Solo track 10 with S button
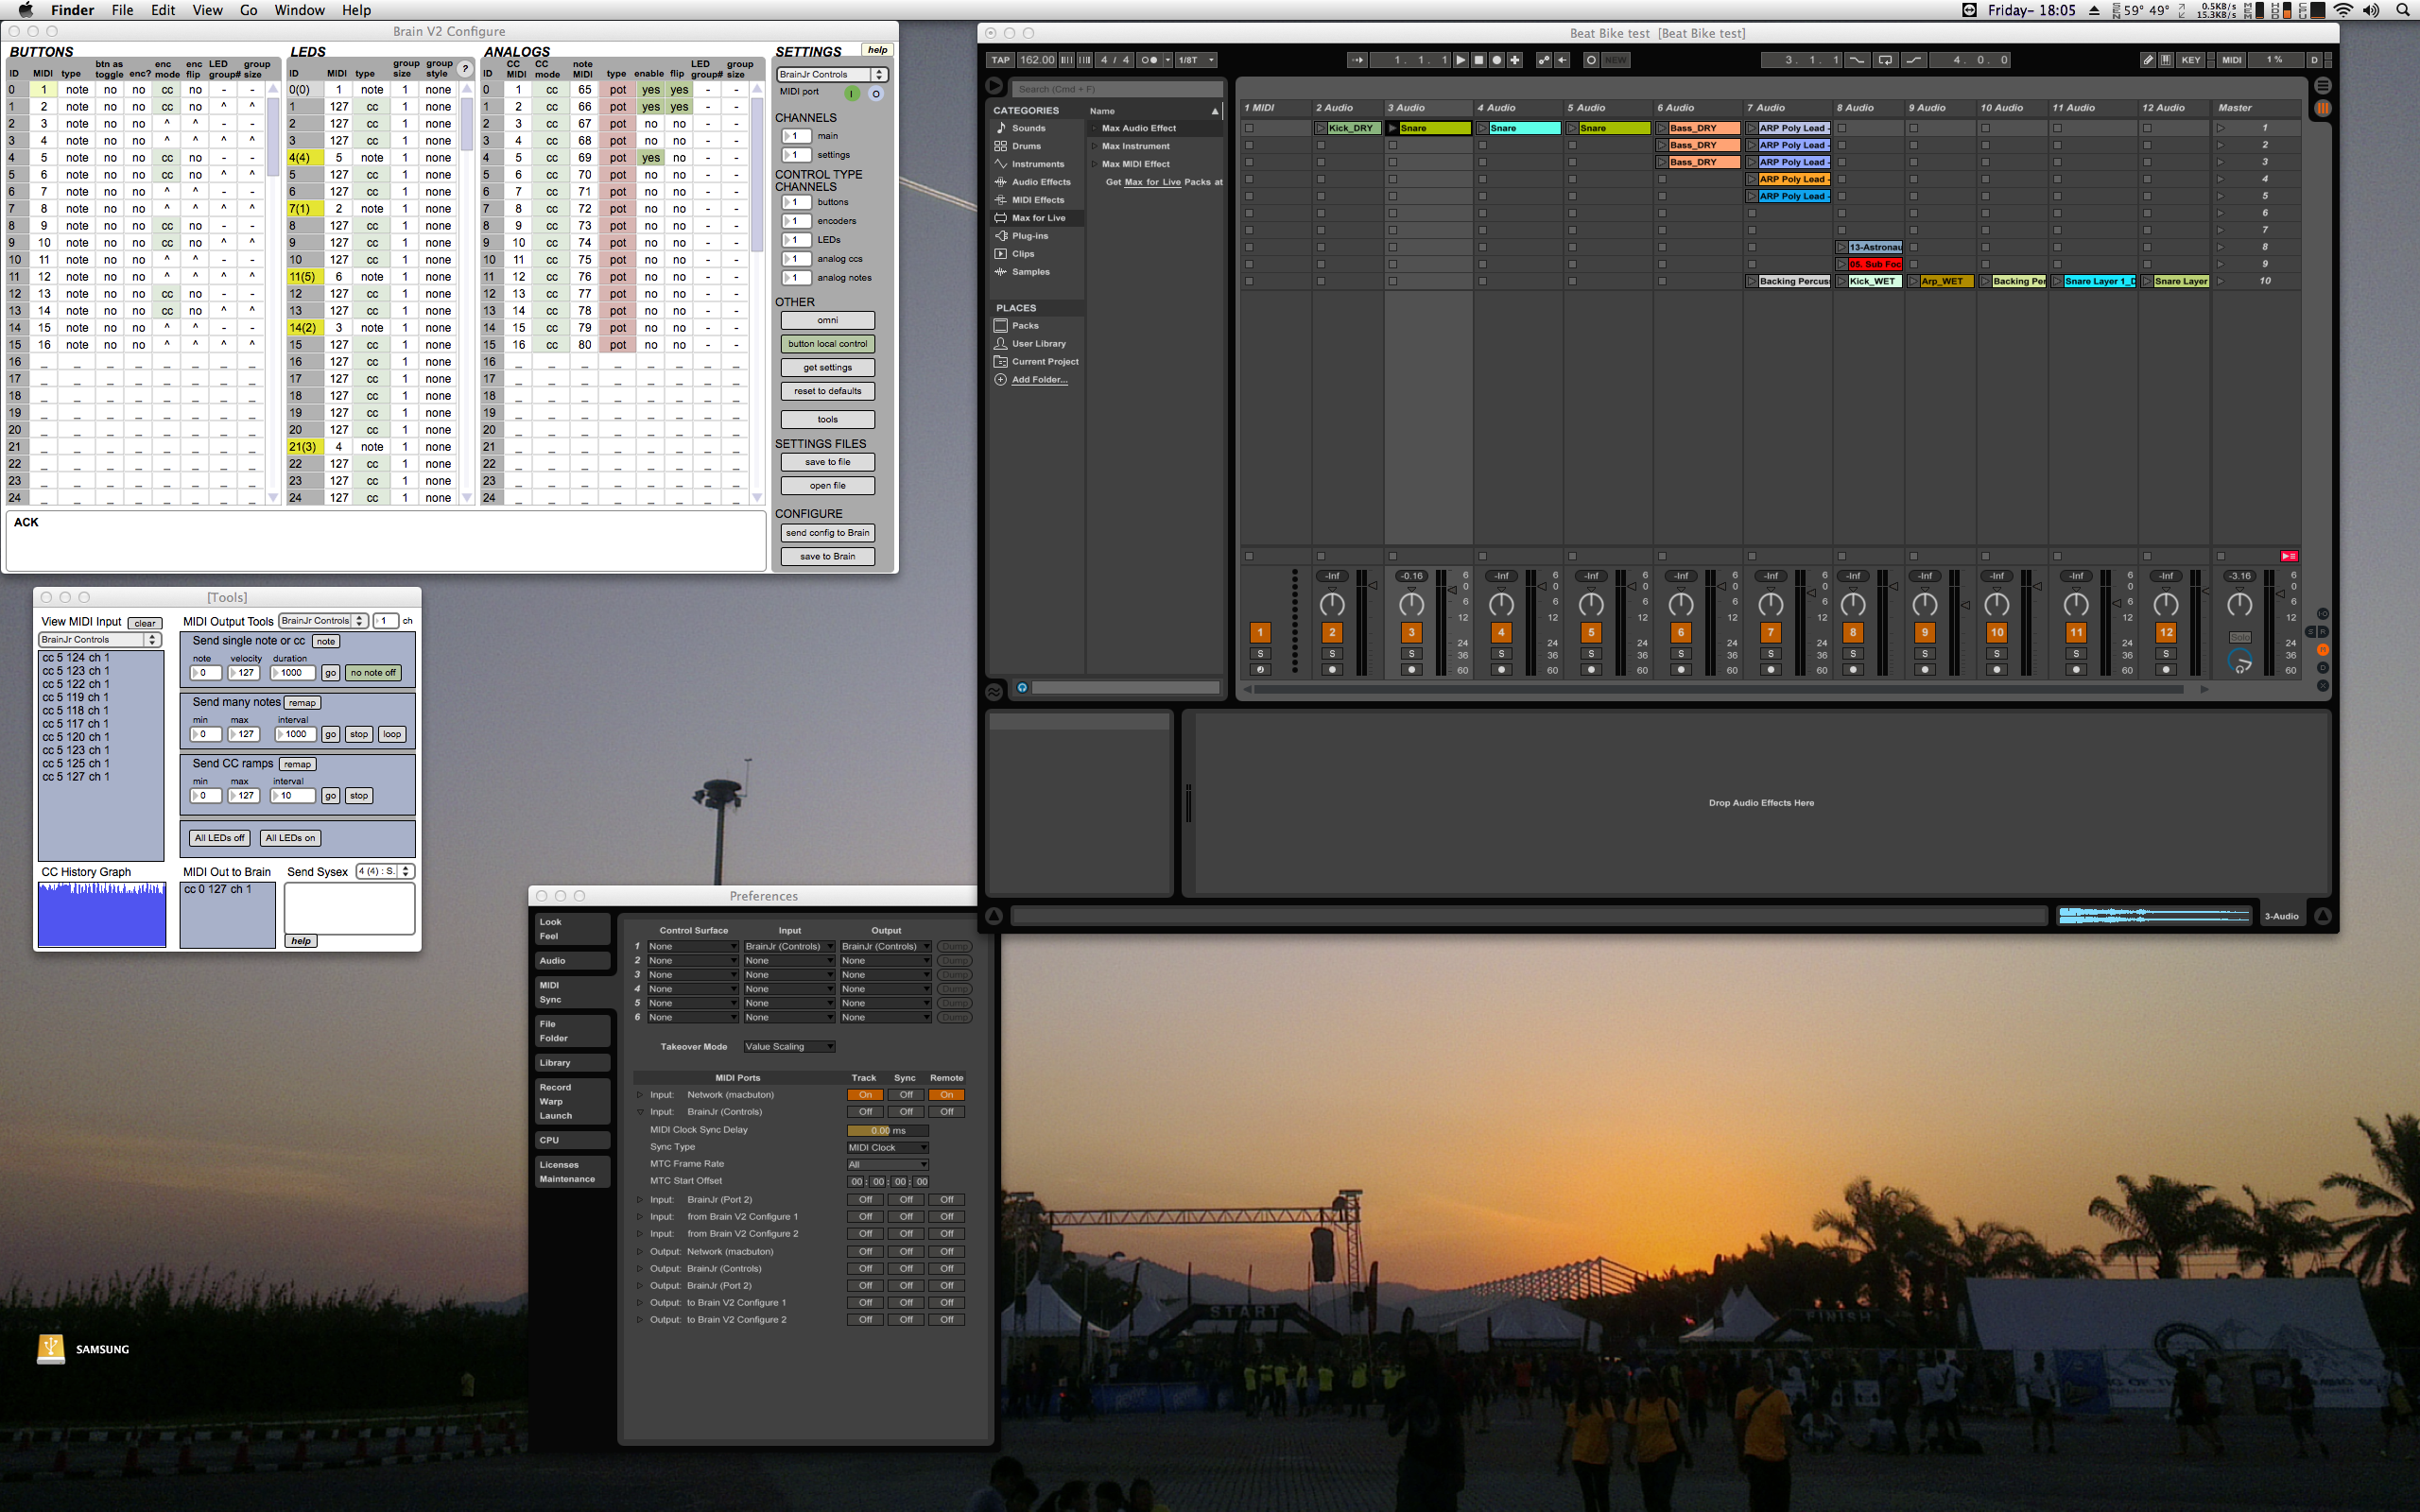2420x1512 pixels. coord(1996,654)
